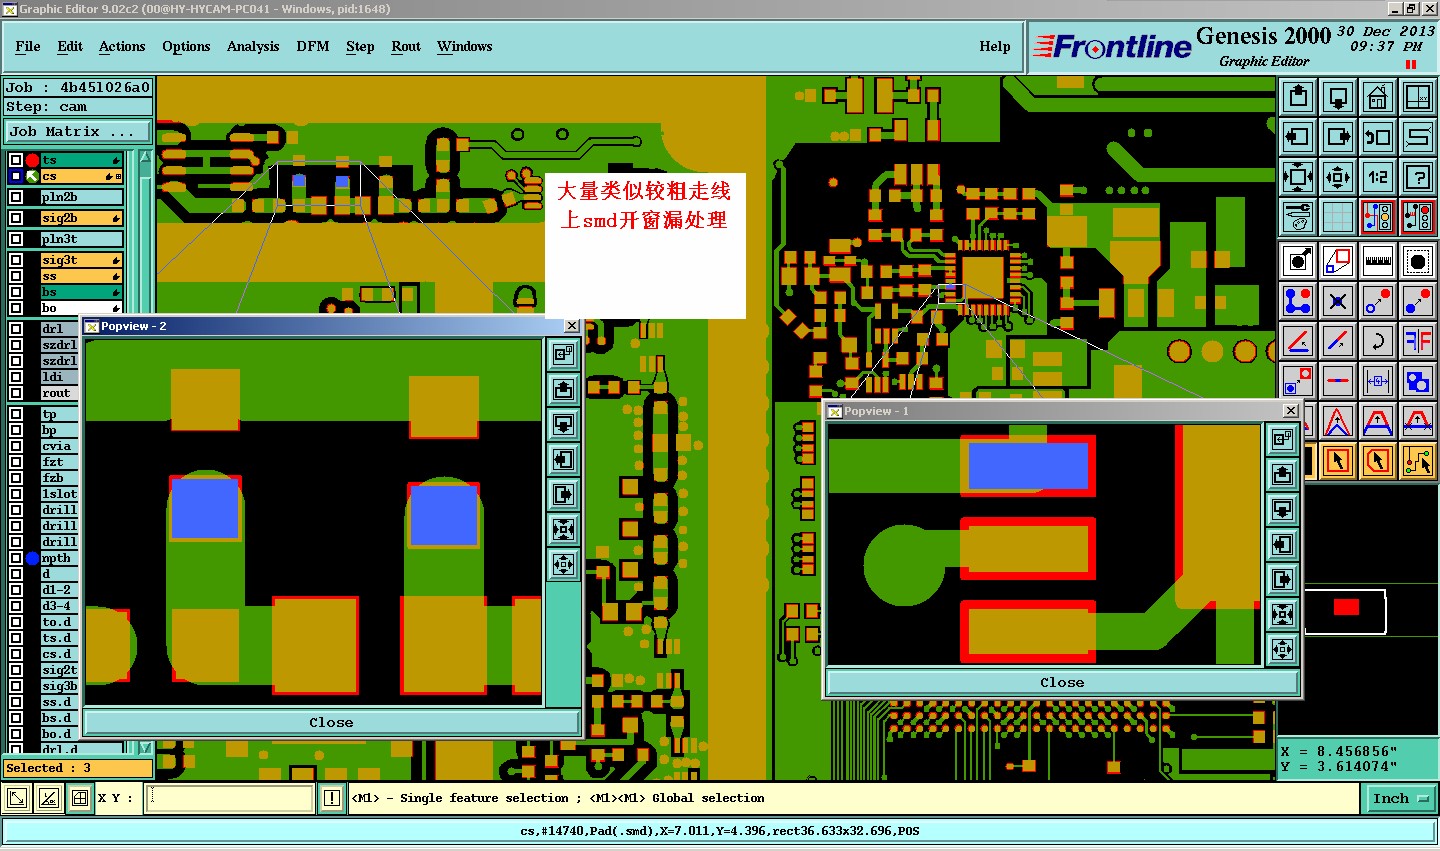Click Close in the Popview - 1 window
The image size is (1440, 851).
click(x=1062, y=682)
